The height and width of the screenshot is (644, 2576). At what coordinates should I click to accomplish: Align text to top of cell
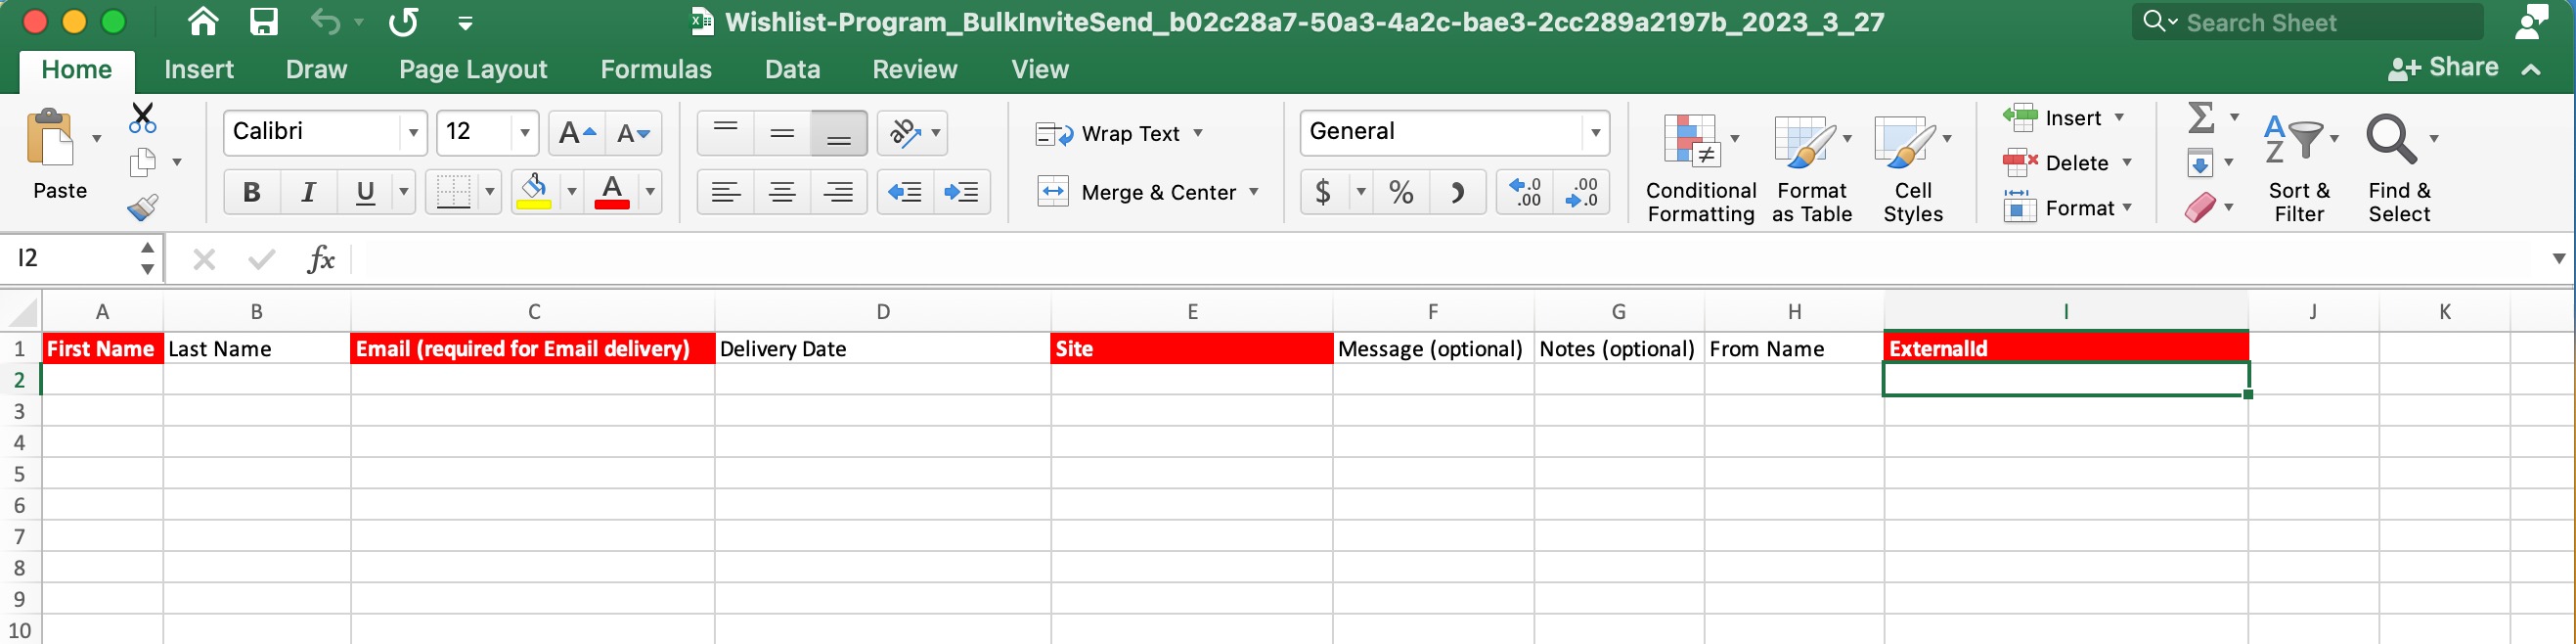[726, 133]
